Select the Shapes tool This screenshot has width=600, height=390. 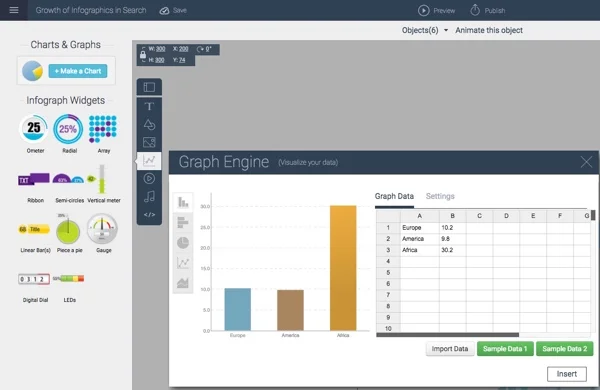[149, 124]
